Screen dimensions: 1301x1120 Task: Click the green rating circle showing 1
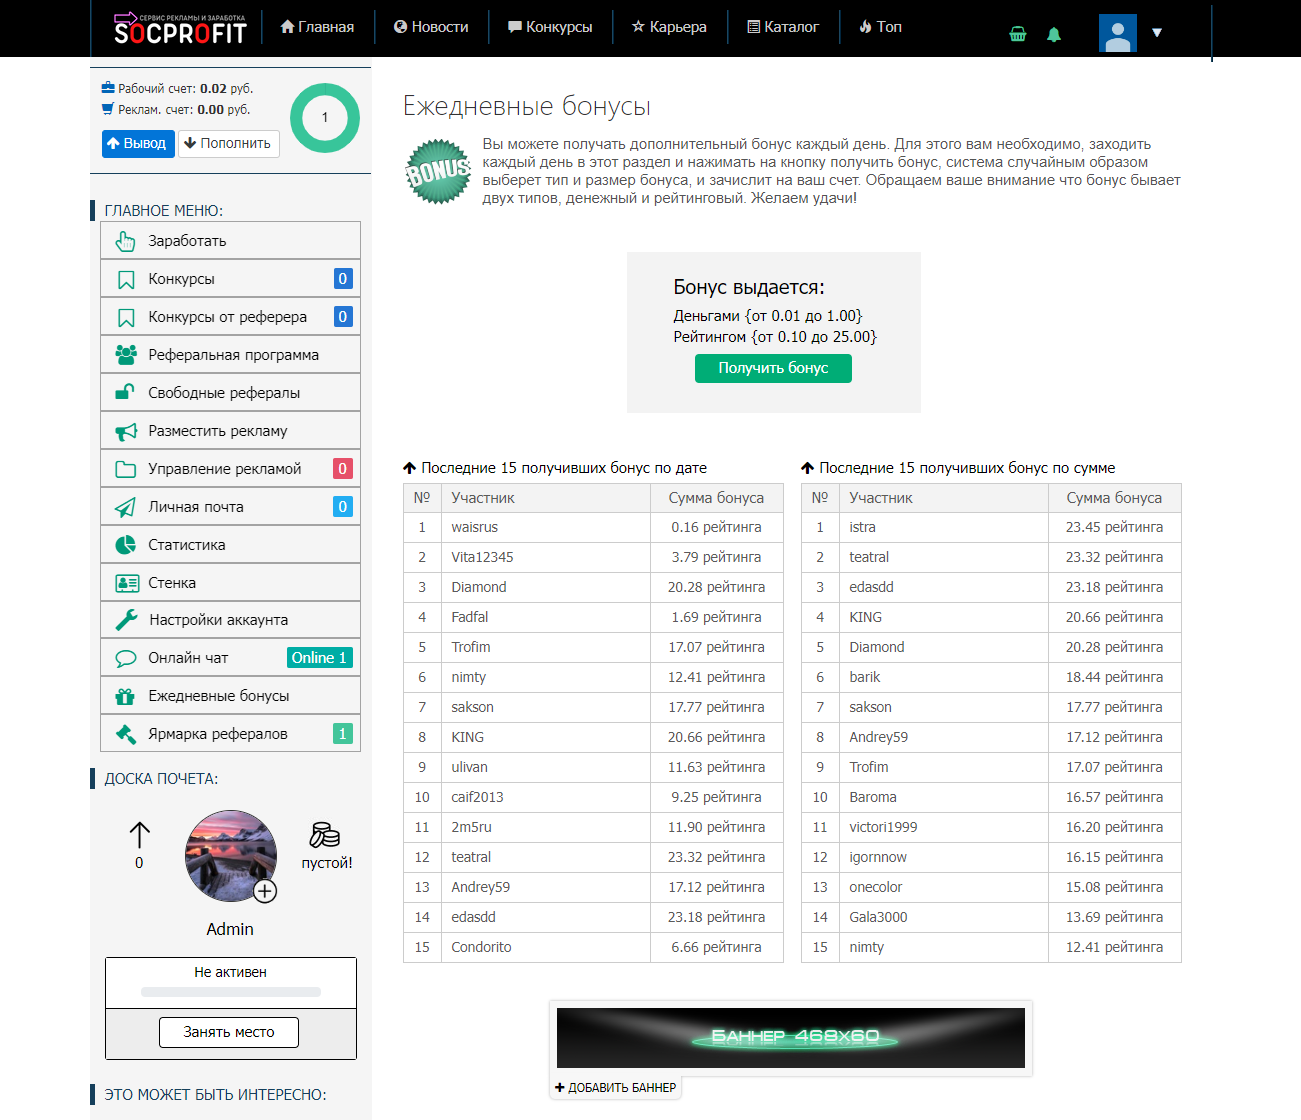[325, 118]
